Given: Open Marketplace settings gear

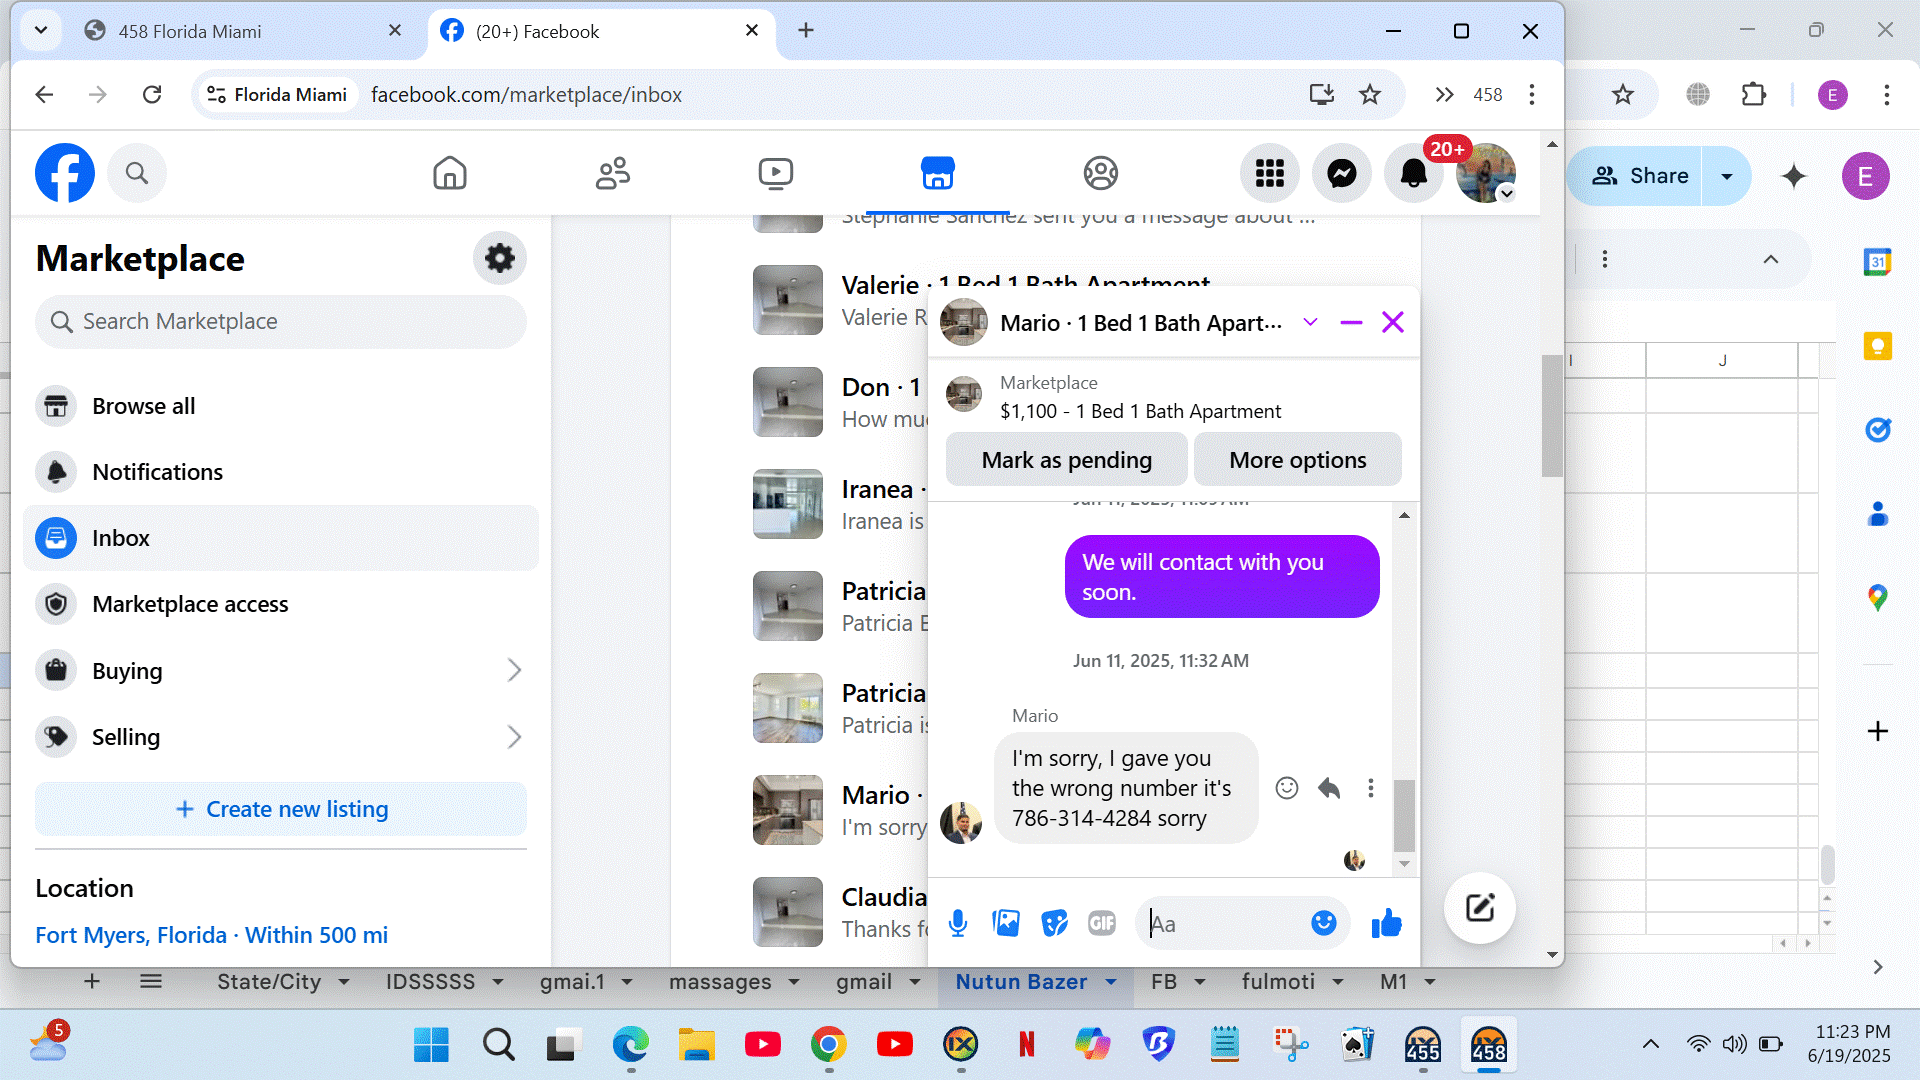Looking at the screenshot, I should pyautogui.click(x=499, y=258).
